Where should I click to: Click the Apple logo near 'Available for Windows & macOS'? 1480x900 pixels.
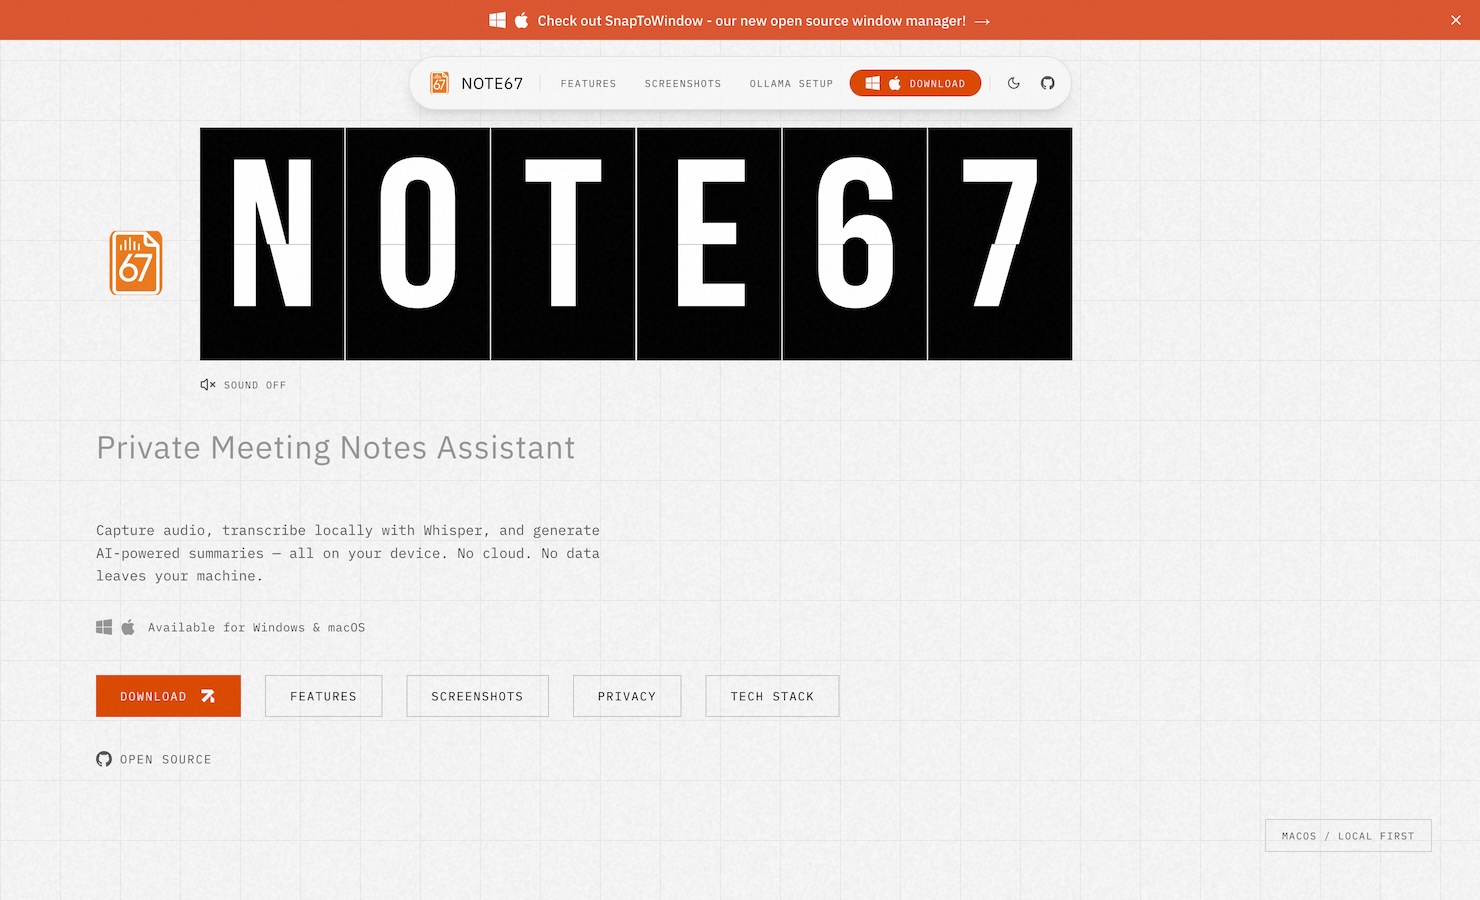127,627
